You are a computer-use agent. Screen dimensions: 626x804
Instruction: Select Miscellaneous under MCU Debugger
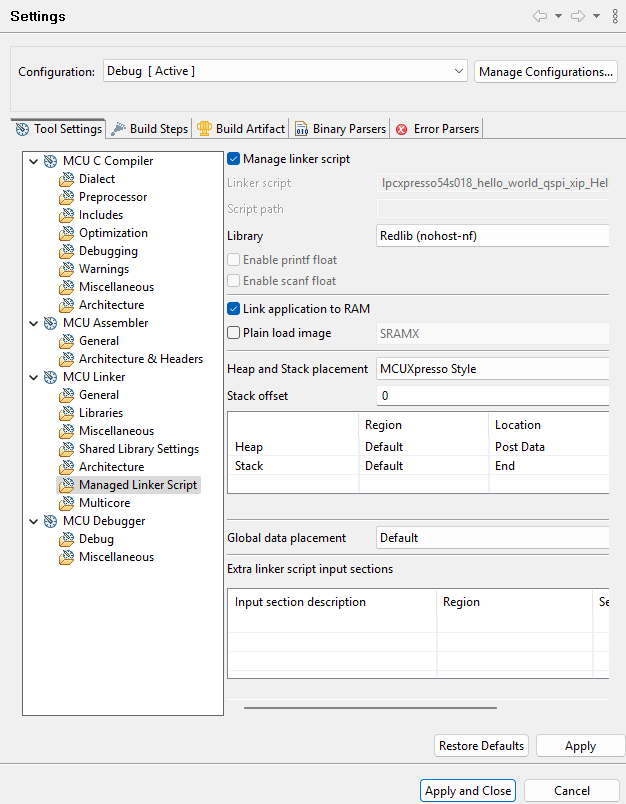click(x=116, y=557)
